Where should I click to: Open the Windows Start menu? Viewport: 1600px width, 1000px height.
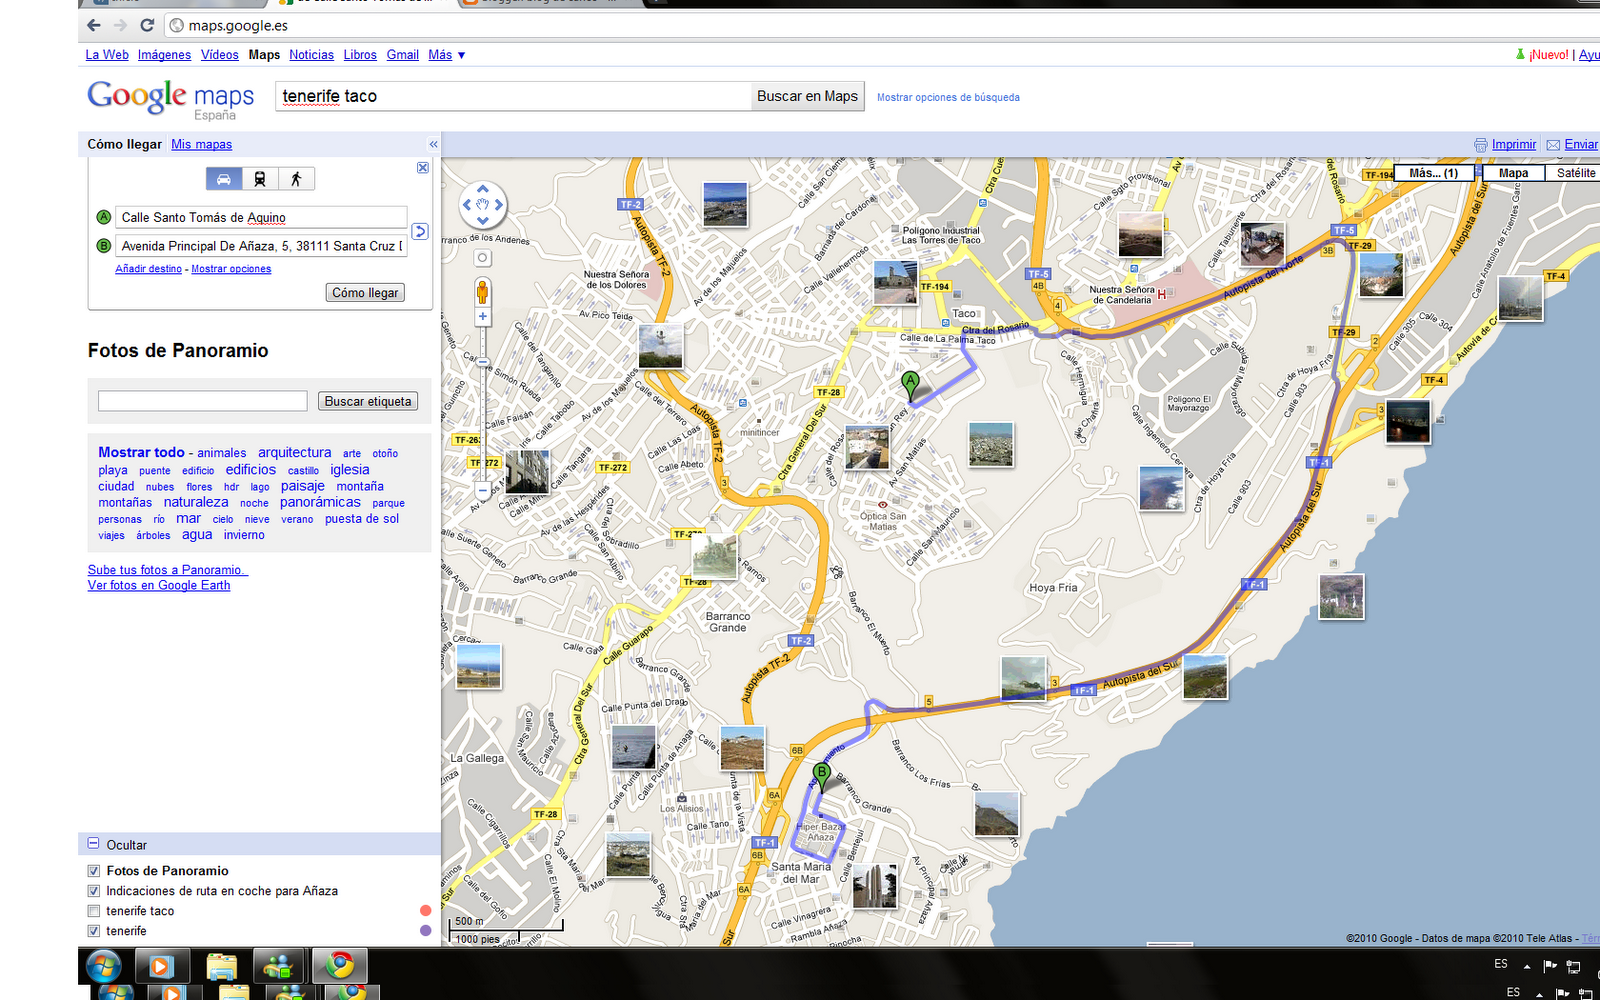[x=103, y=966]
